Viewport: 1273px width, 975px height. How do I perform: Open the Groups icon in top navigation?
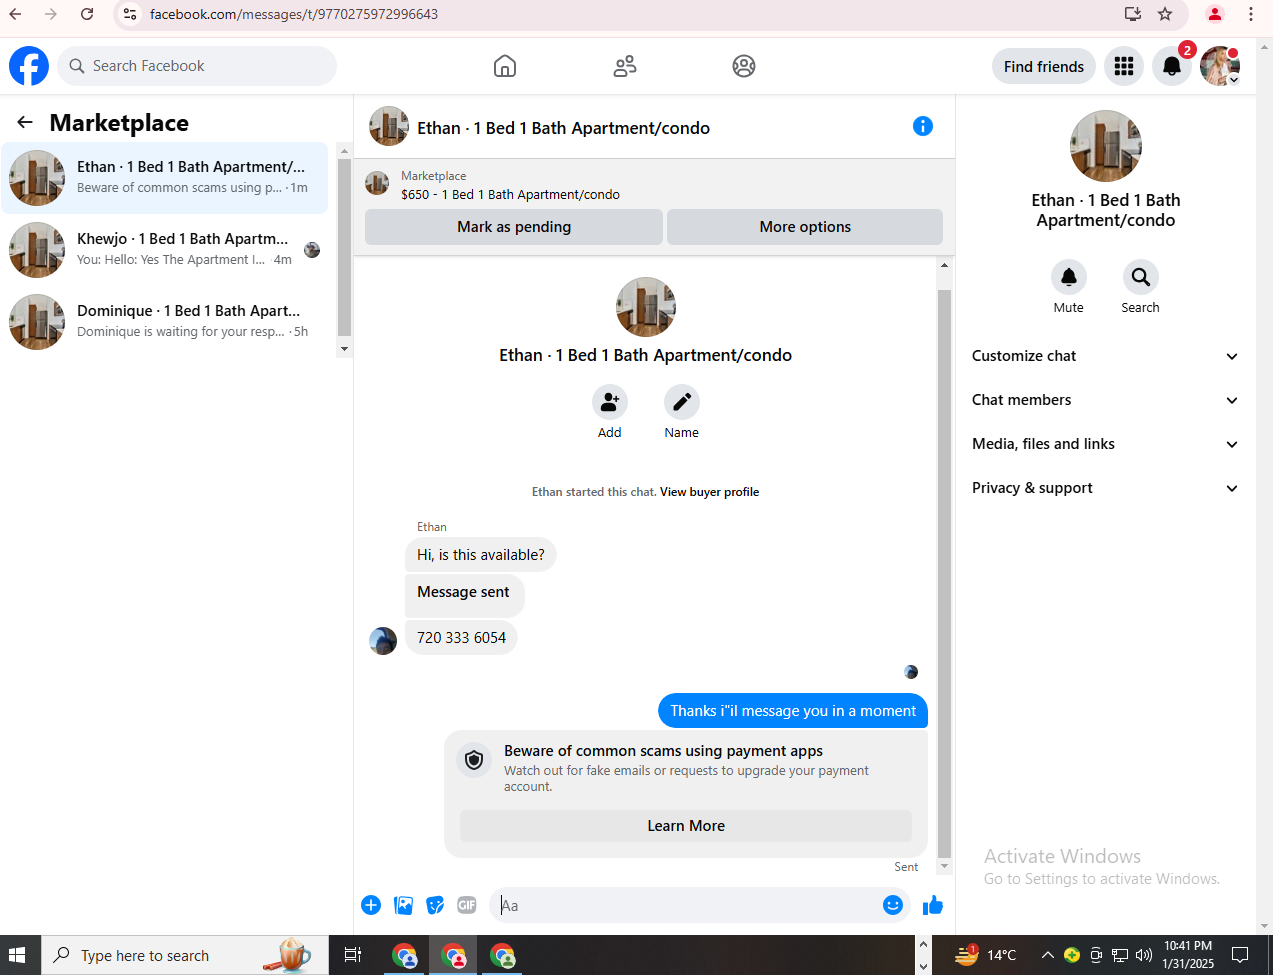(x=744, y=66)
